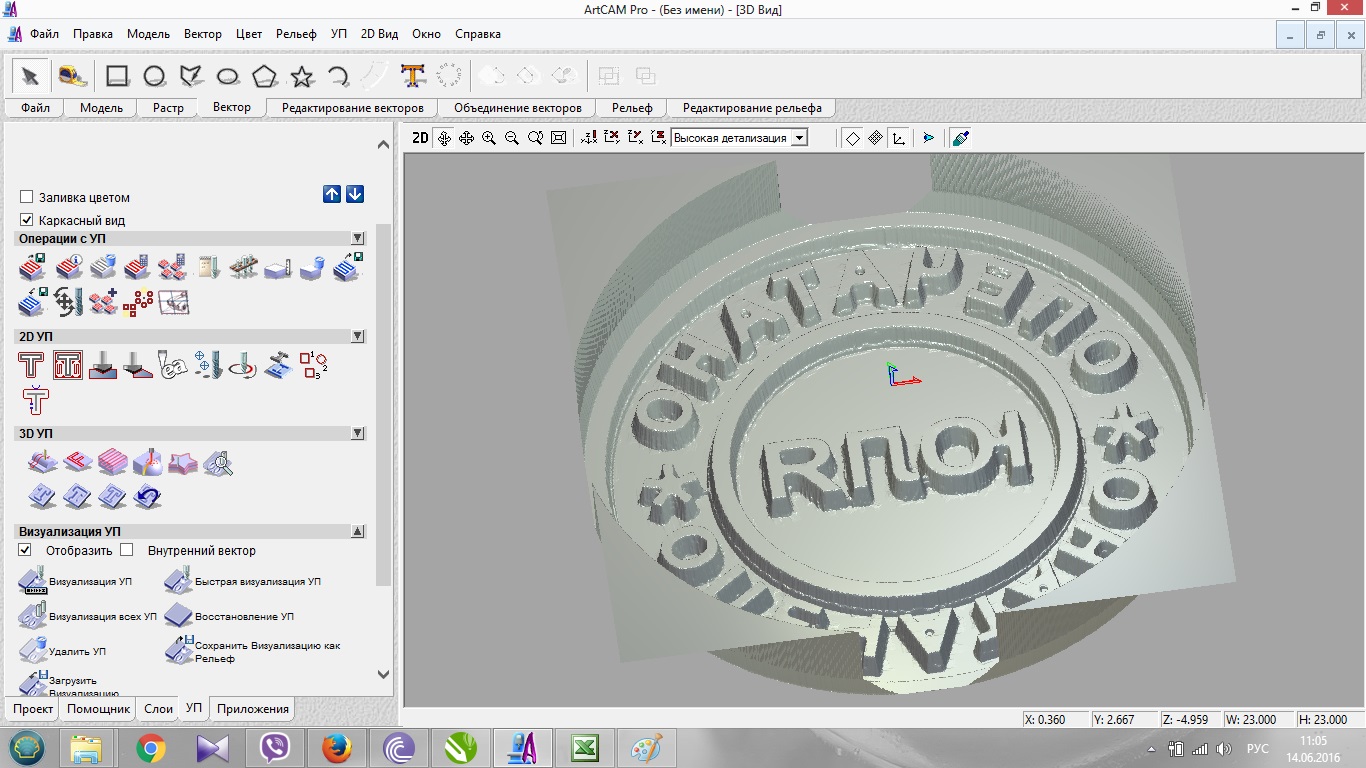Click the star shape tool
The image size is (1366, 768).
[x=302, y=76]
